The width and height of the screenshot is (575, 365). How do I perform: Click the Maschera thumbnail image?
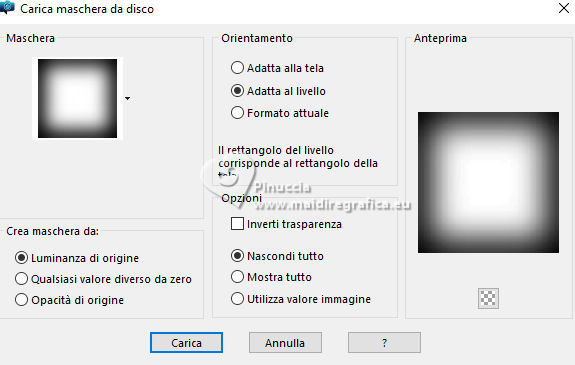pos(77,98)
